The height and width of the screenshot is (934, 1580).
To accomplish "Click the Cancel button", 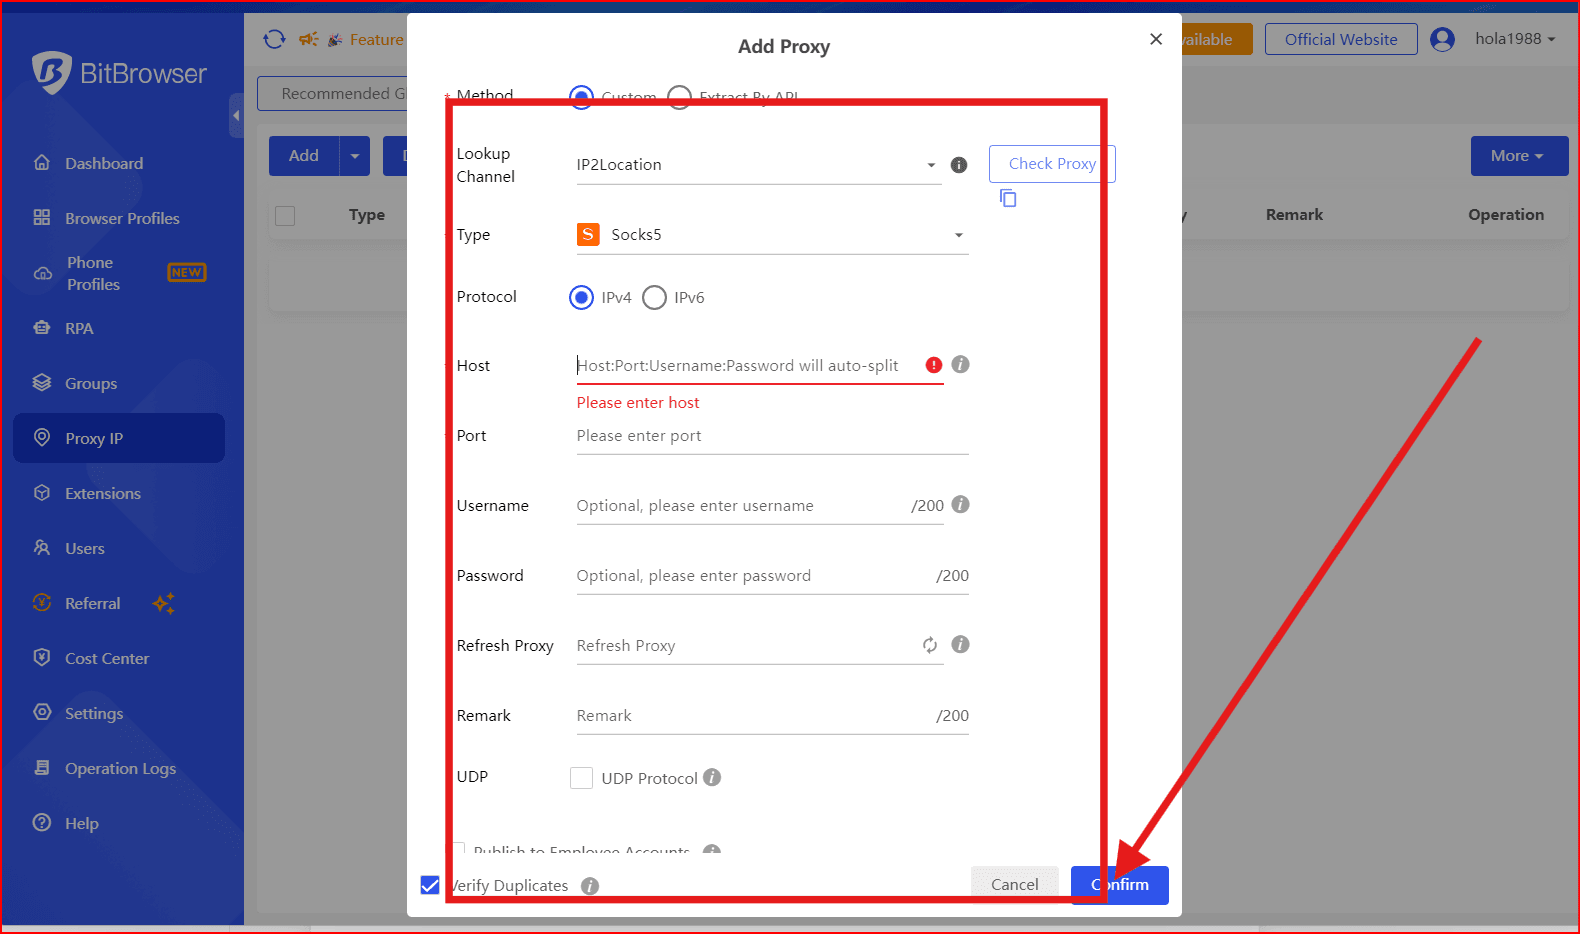I will coord(1014,884).
